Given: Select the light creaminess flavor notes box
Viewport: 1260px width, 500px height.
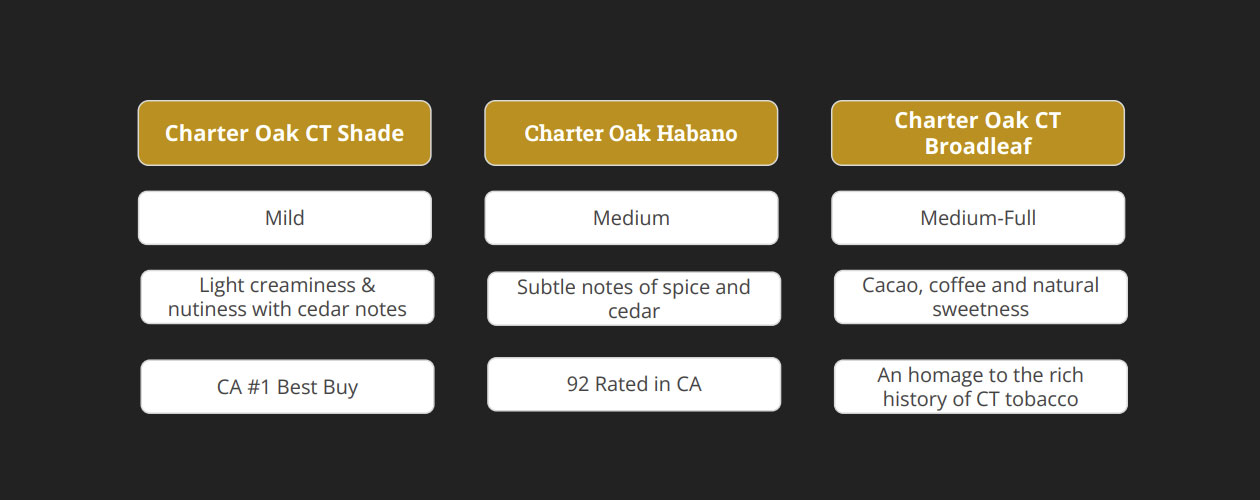Looking at the screenshot, I should (x=287, y=297).
